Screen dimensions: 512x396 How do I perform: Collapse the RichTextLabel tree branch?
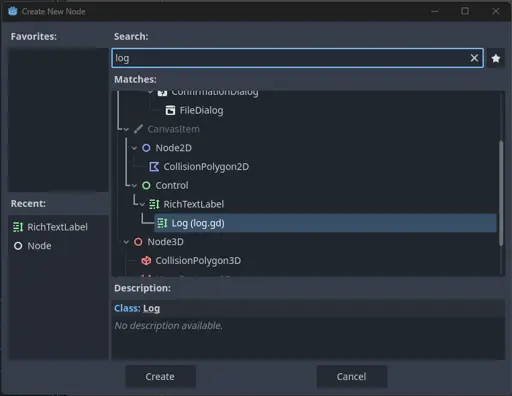142,204
